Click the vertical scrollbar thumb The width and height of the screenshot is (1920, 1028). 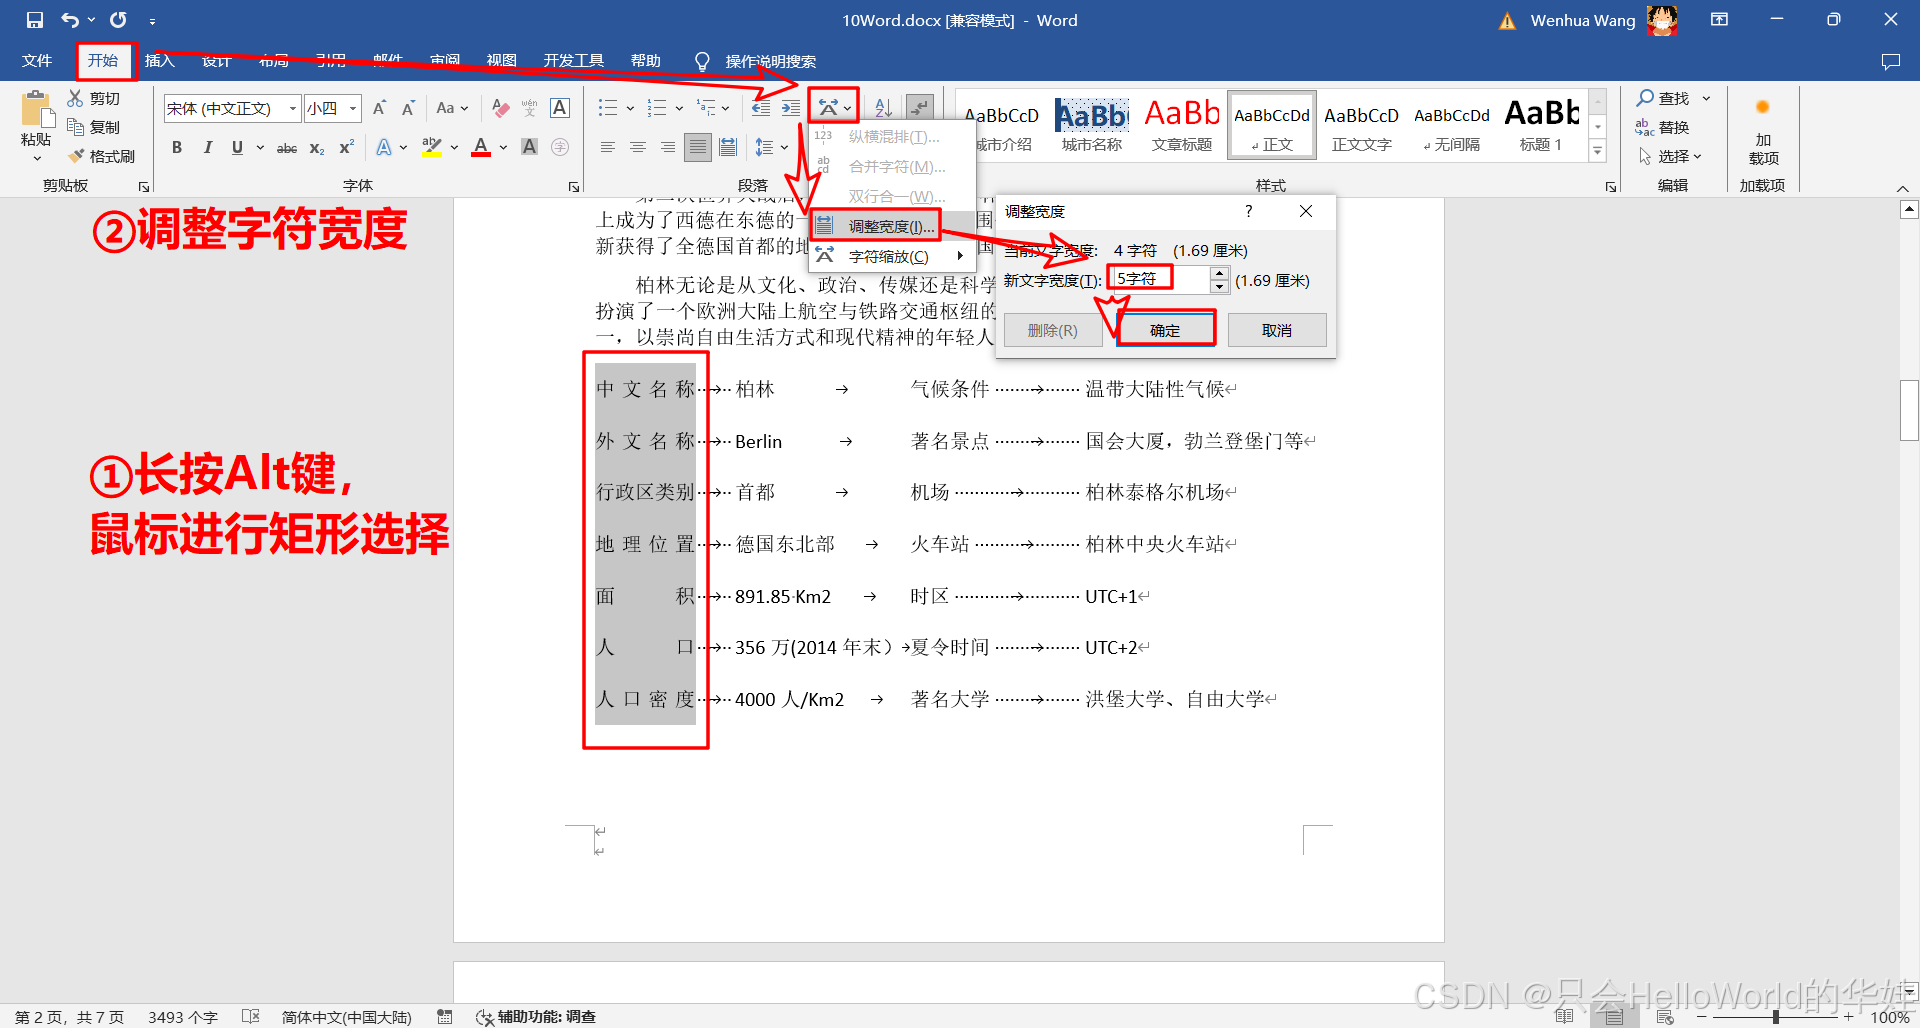[1909, 410]
